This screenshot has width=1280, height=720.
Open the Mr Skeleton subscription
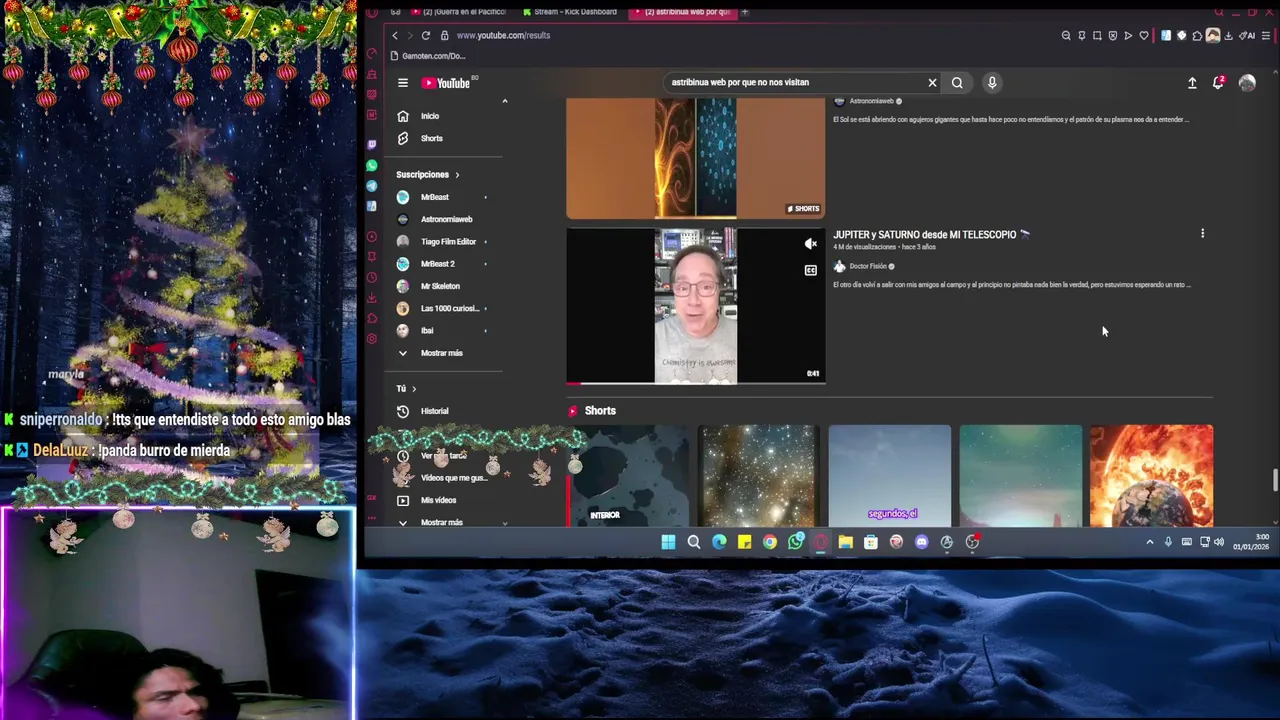point(440,286)
